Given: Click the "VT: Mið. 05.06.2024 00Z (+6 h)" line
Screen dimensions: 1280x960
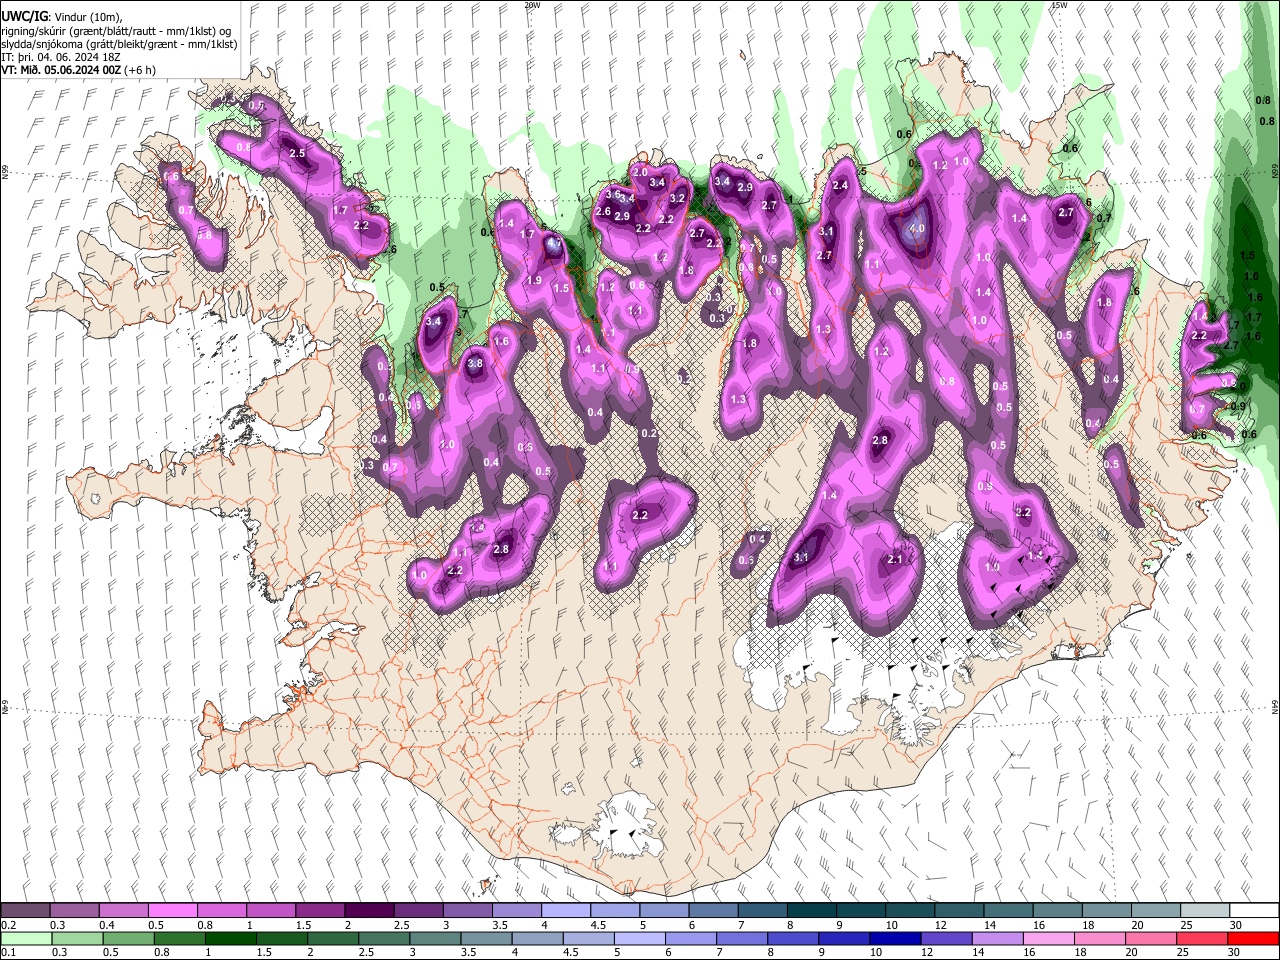Looking at the screenshot, I should (x=78, y=70).
